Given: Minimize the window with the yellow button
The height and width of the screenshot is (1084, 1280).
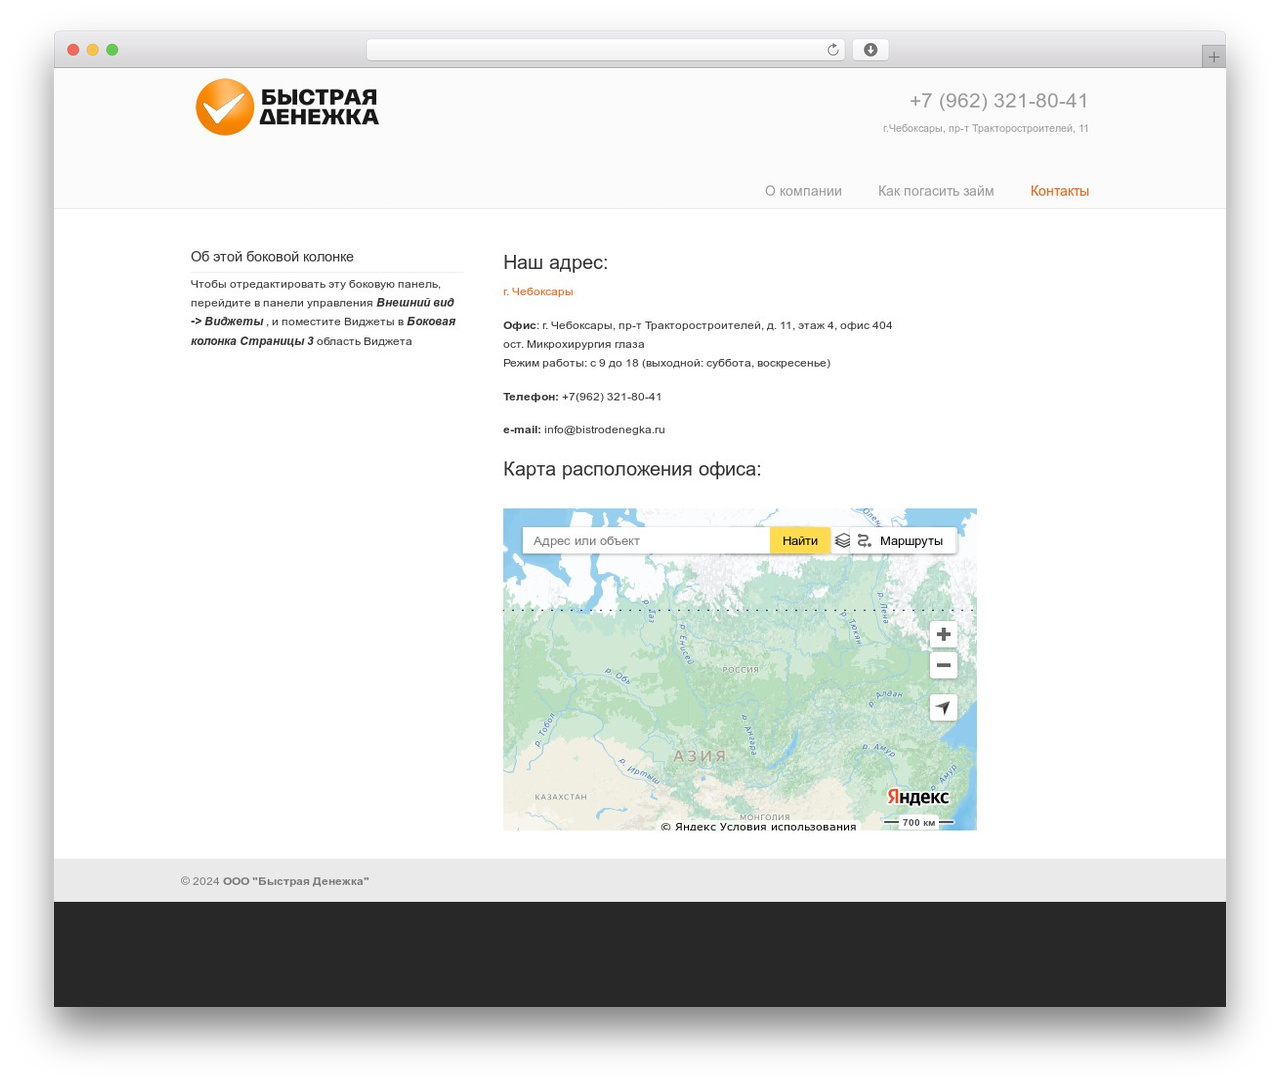Looking at the screenshot, I should point(92,50).
